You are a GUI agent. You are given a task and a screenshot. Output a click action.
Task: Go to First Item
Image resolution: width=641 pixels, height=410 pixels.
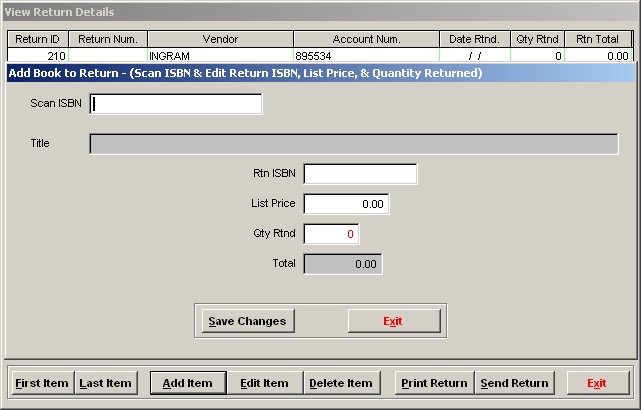click(x=43, y=383)
